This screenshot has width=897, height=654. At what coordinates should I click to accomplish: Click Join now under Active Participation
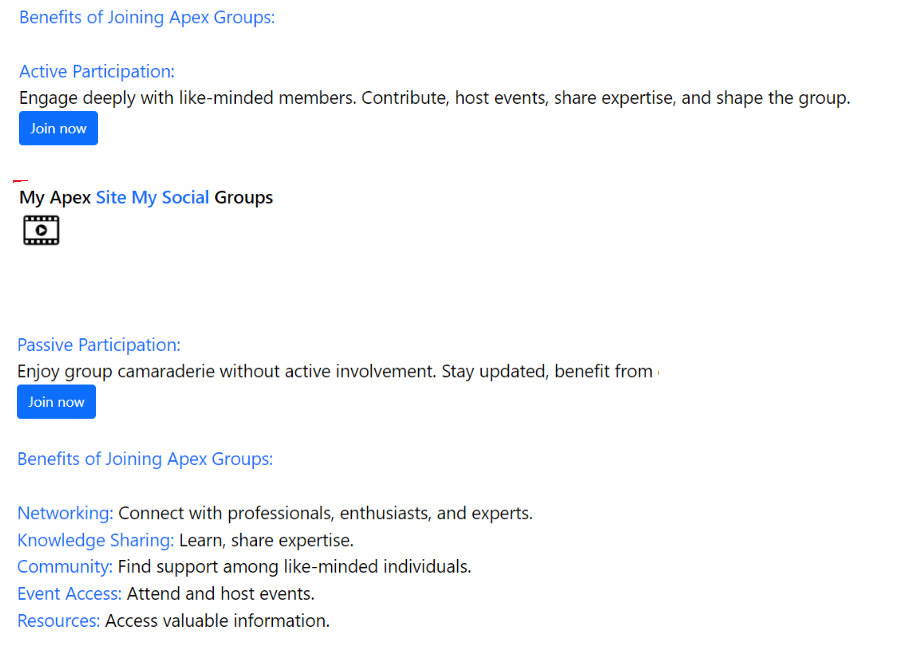[x=58, y=128]
